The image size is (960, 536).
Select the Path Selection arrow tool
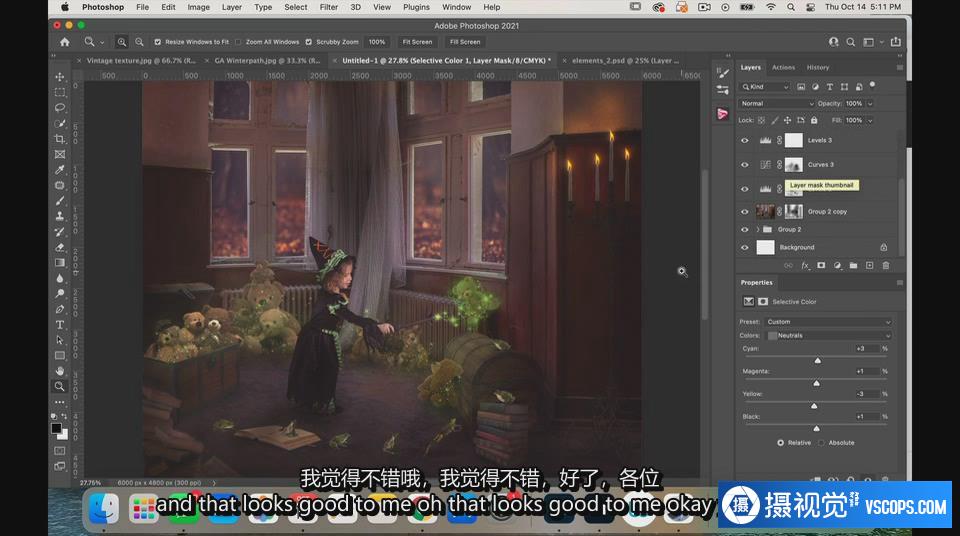click(x=59, y=340)
